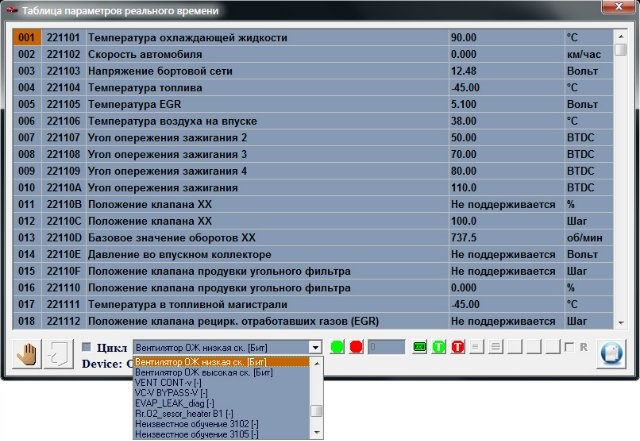The height and width of the screenshot is (441, 640).
Task: Click the small green battery-like icon
Action: pyautogui.click(x=419, y=347)
